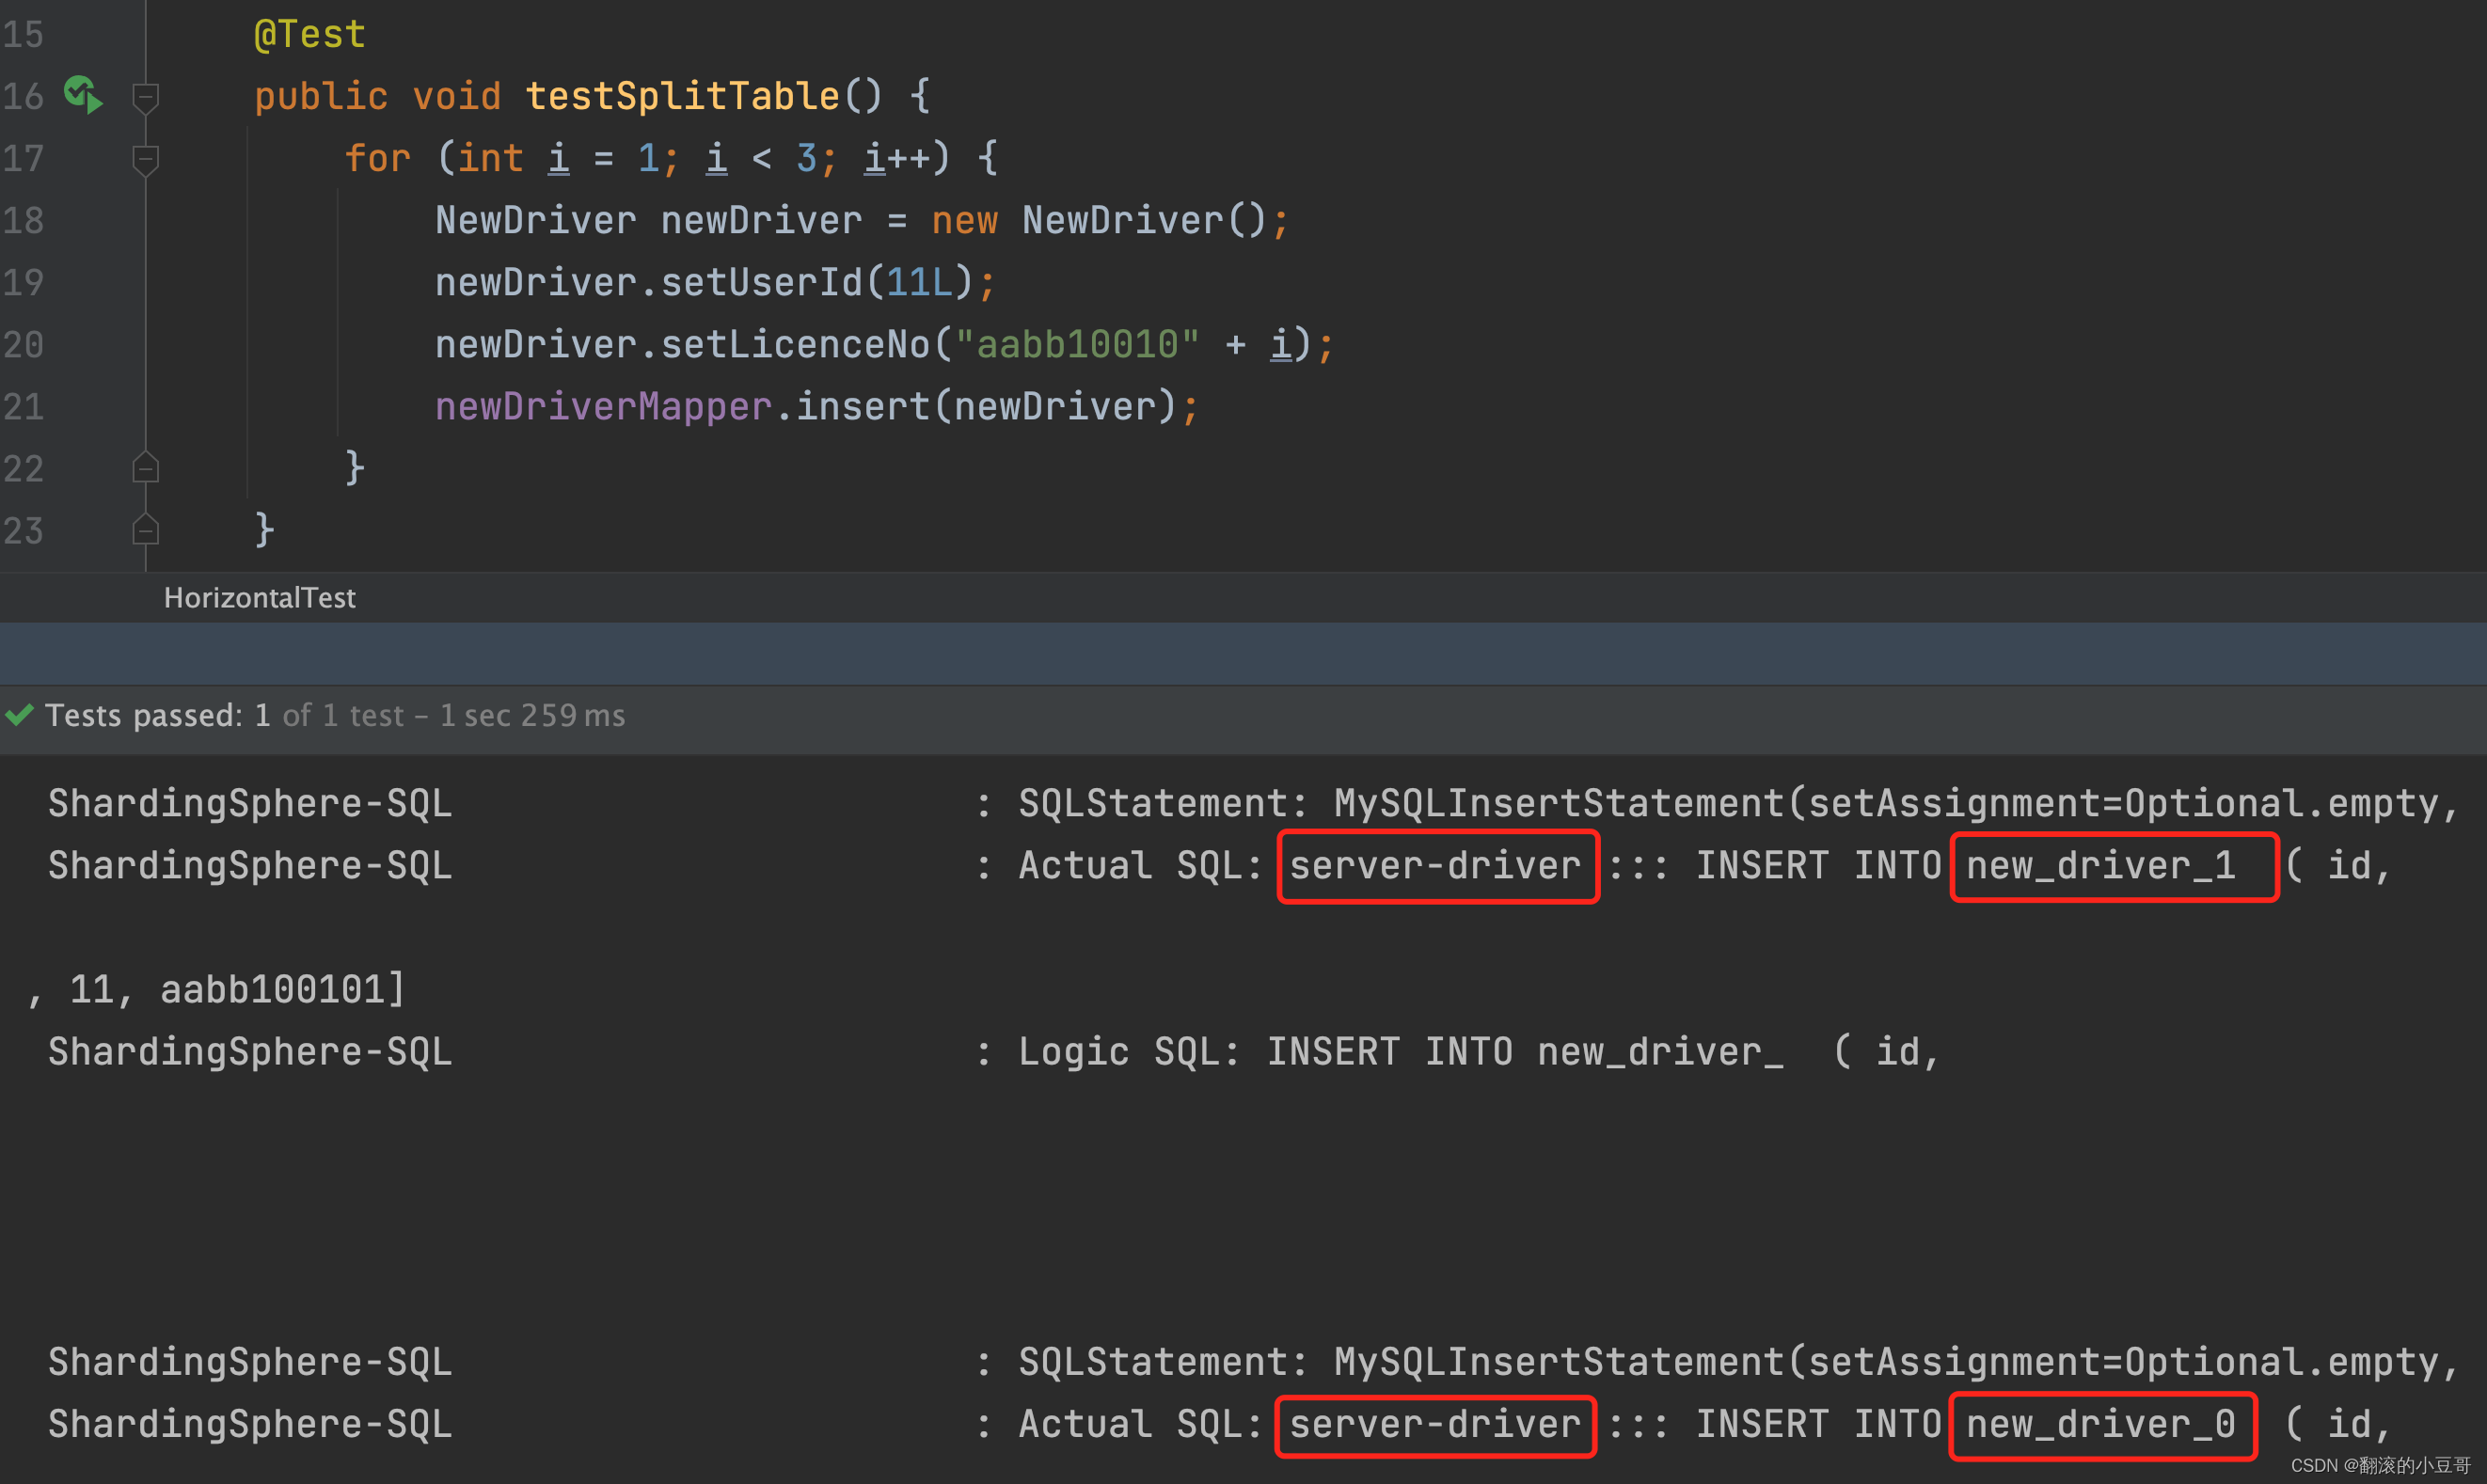Click the fold end marker on line 23

pos(146,530)
